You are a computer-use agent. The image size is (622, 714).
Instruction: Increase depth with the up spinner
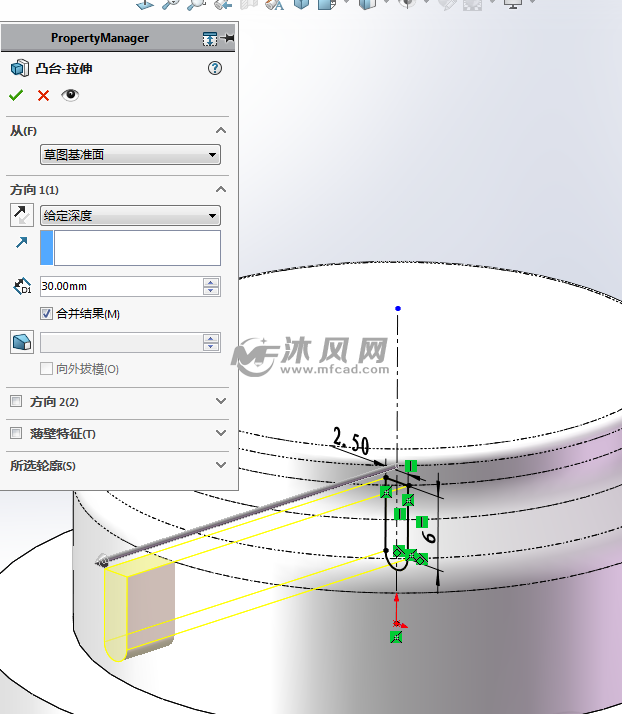(211, 282)
